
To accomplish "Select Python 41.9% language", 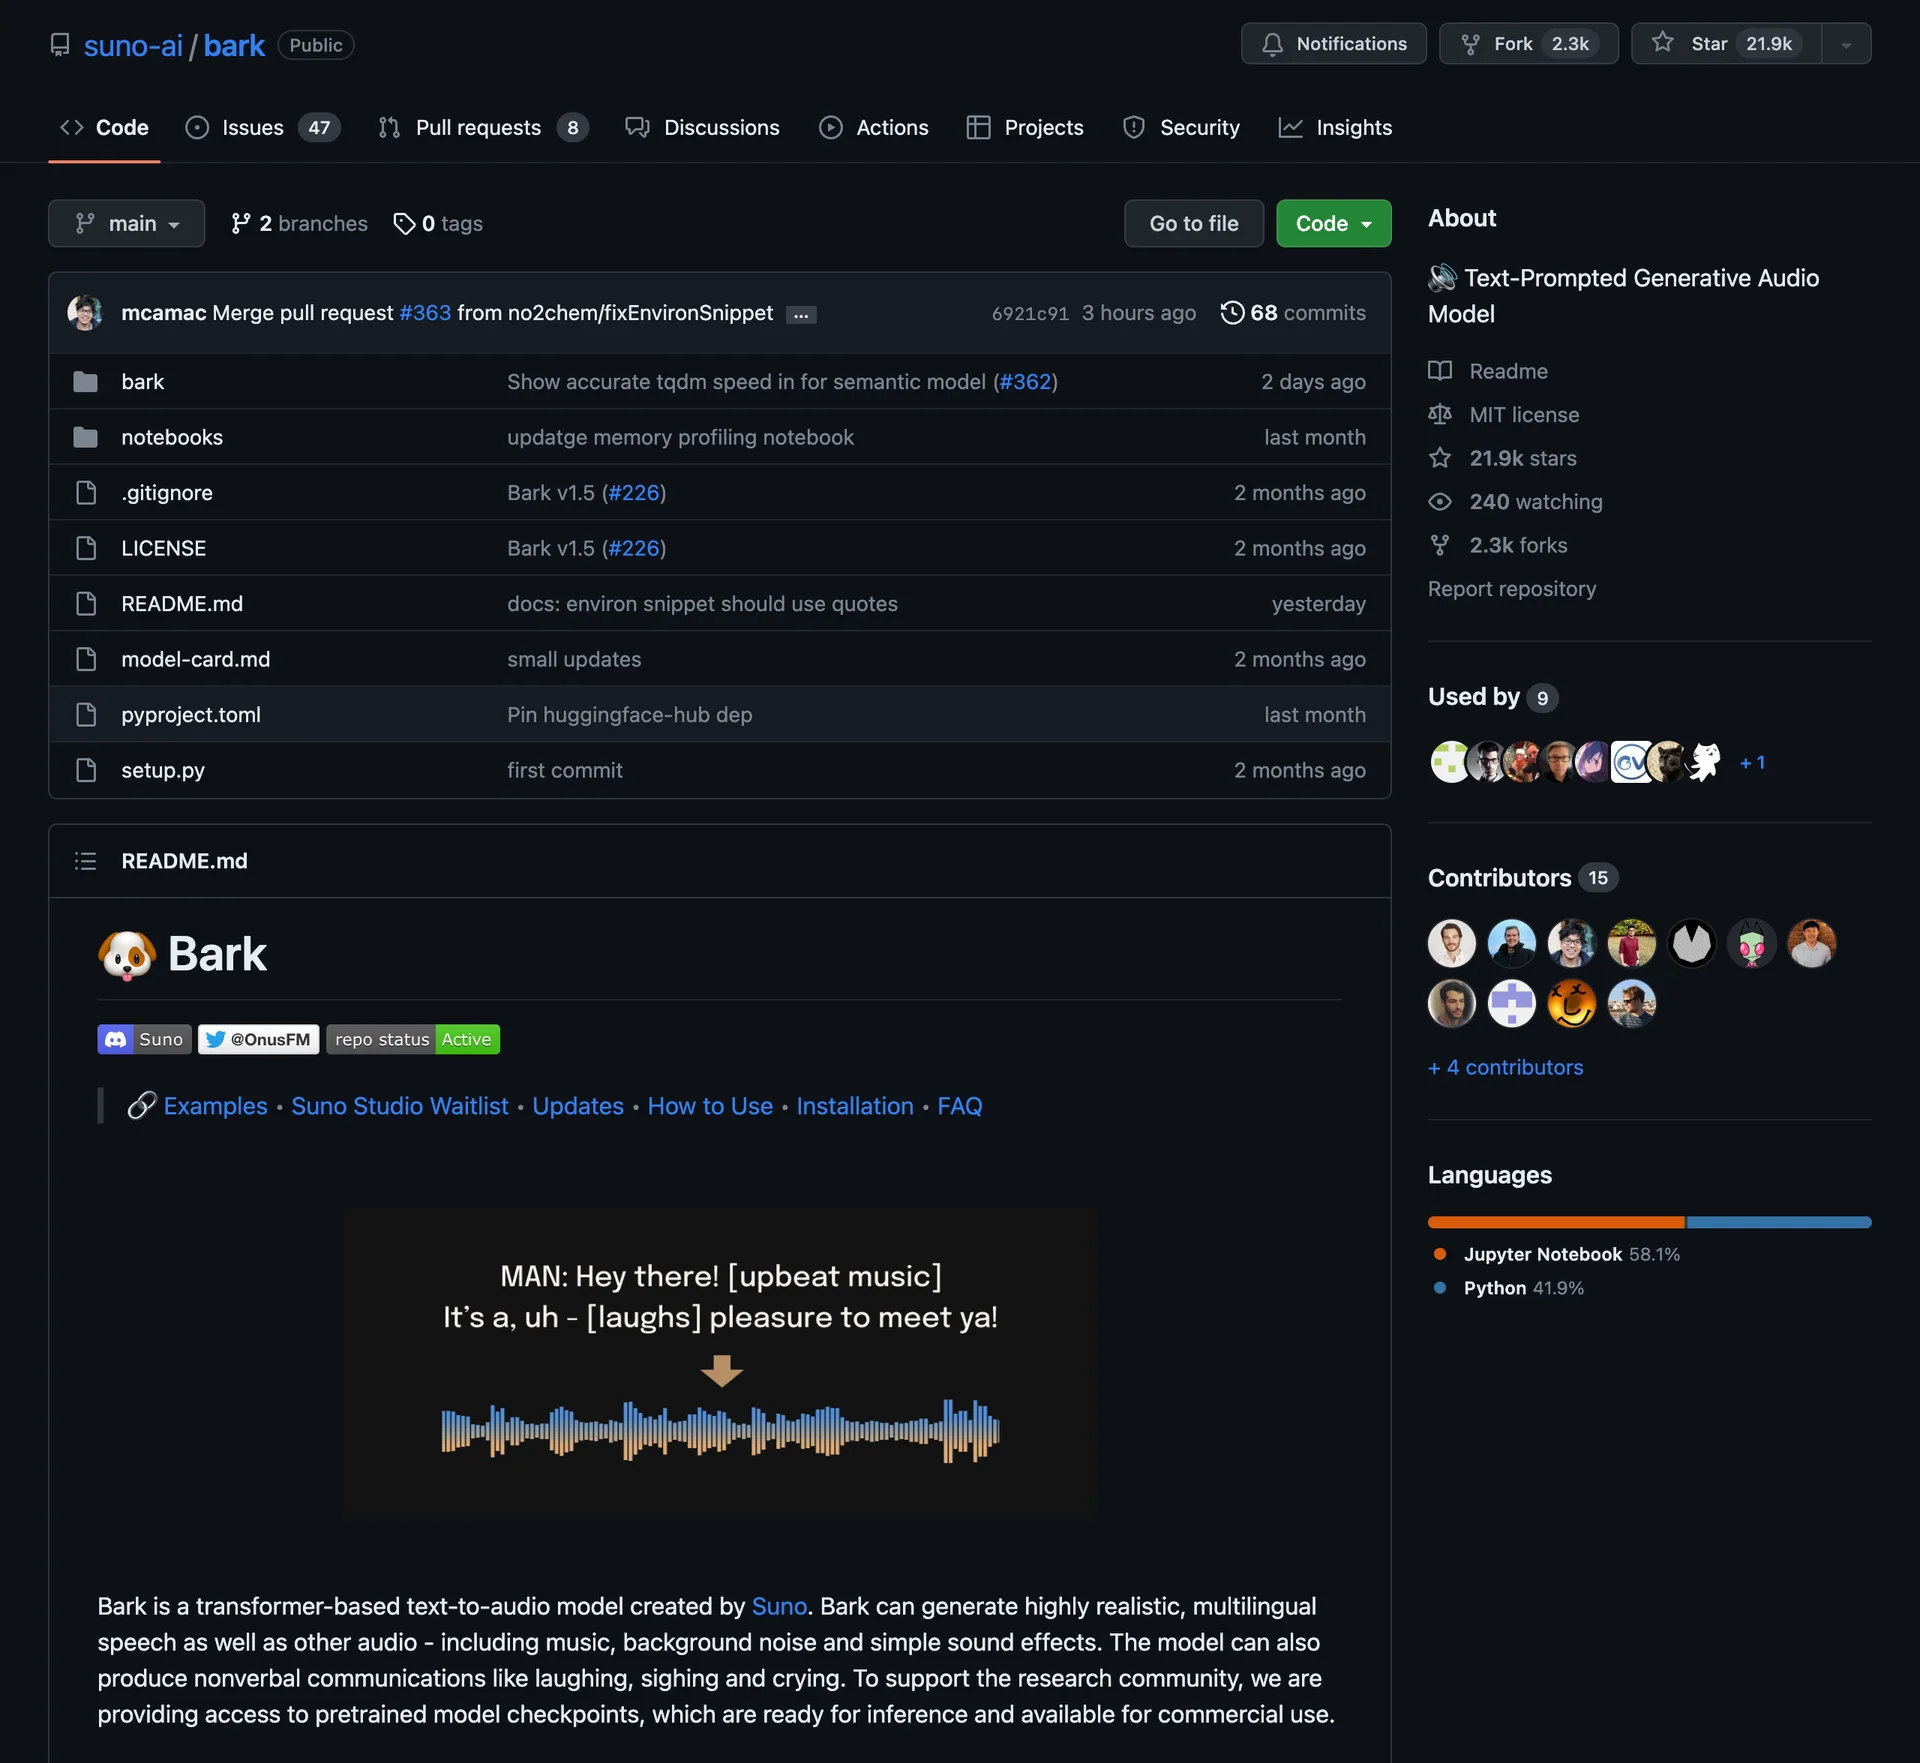I will (1508, 1289).
